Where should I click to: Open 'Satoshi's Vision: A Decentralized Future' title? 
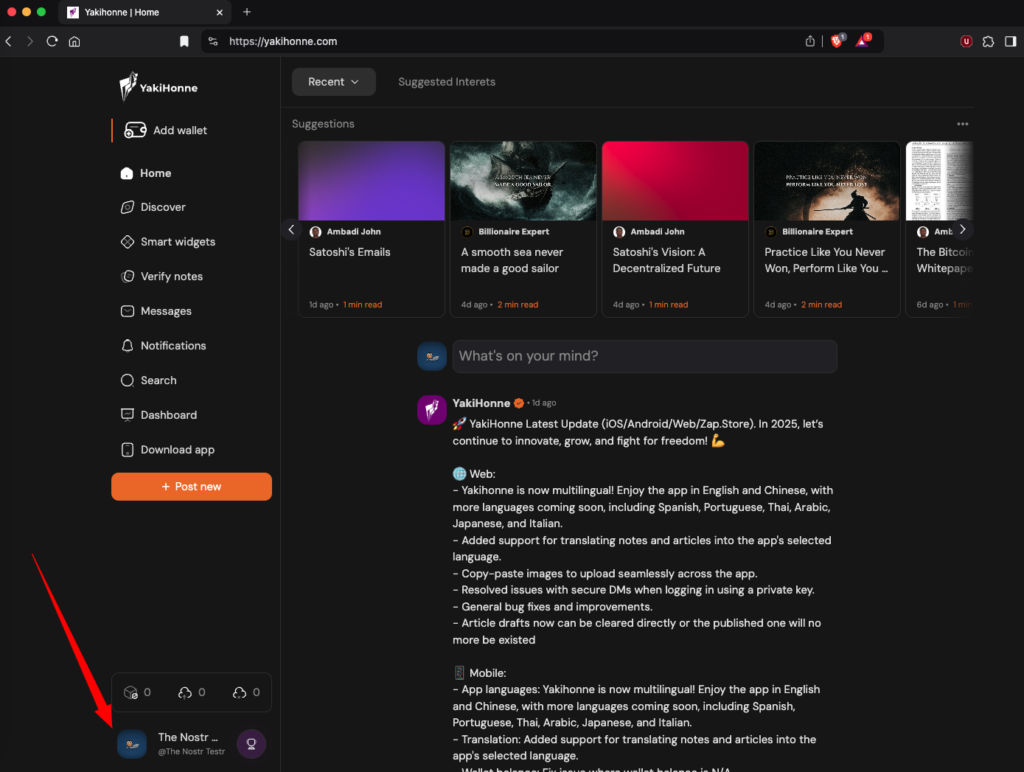[x=666, y=260]
